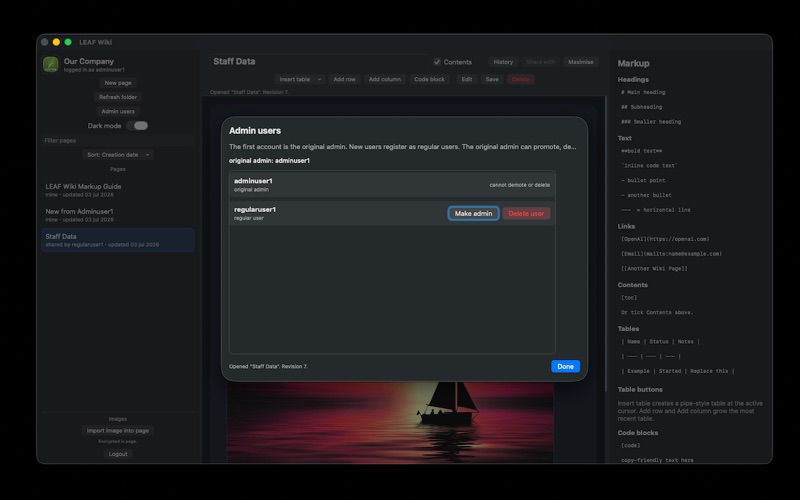Save the current page
Viewport: 800px width, 500px height.
pyautogui.click(x=492, y=79)
